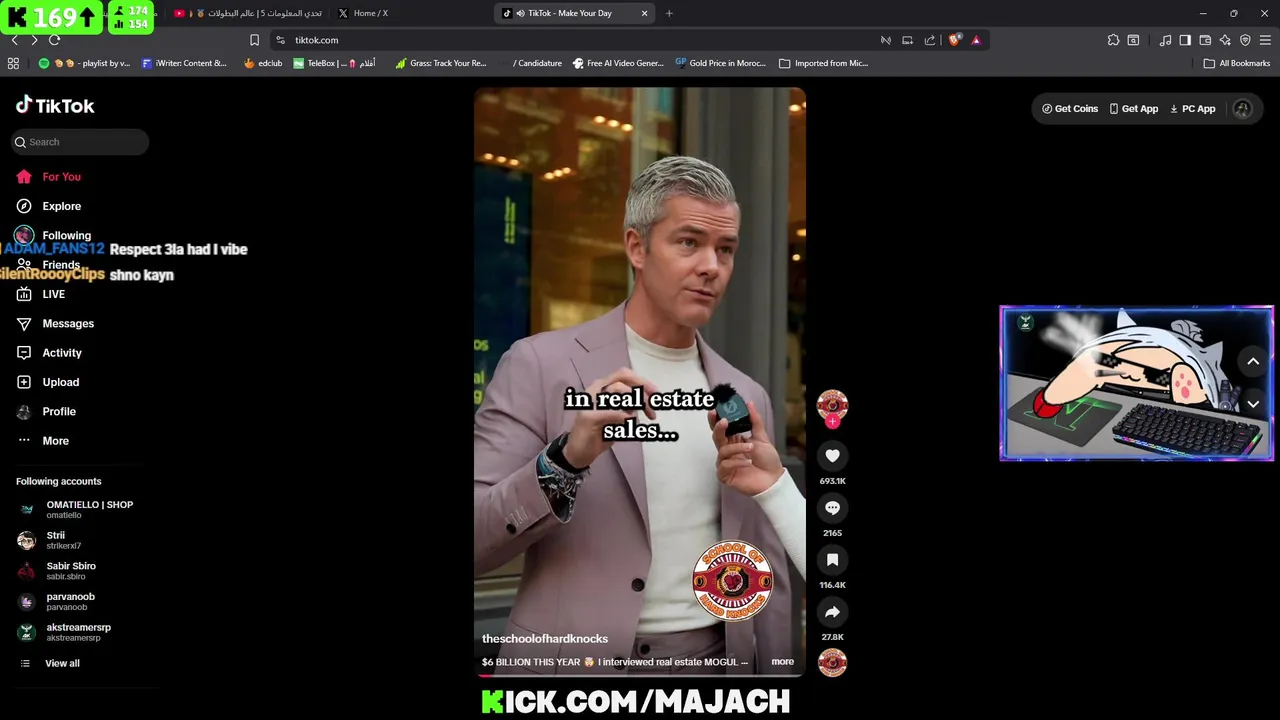Open the Imported from Mic... bookmarks folder
Image resolution: width=1280 pixels, height=720 pixels.
tap(823, 63)
